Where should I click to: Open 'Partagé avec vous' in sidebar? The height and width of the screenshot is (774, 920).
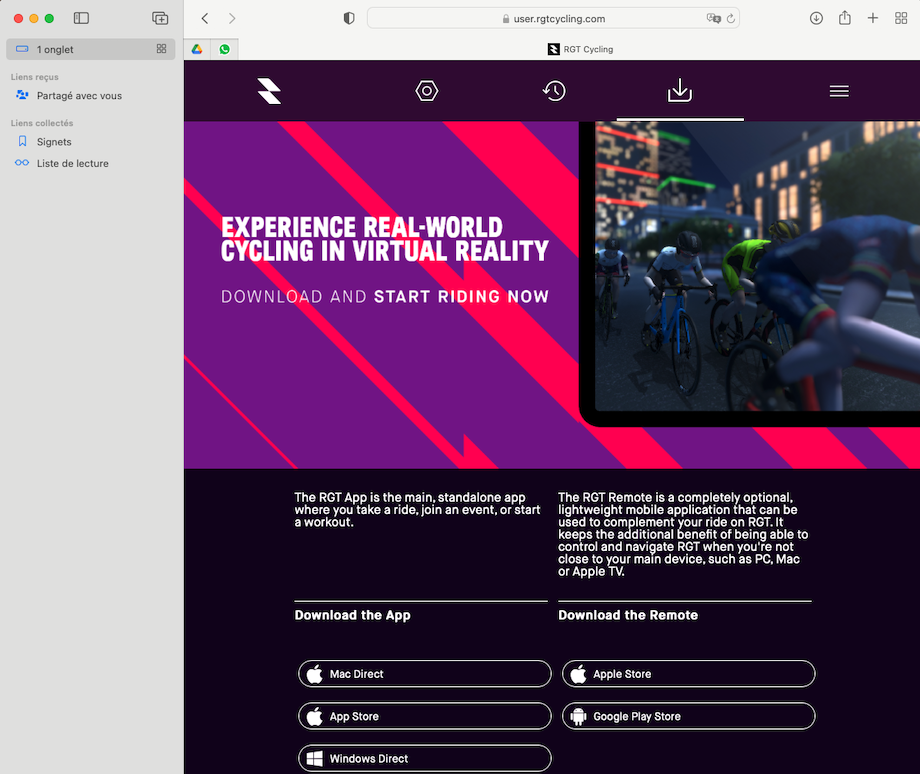pyautogui.click(x=79, y=96)
